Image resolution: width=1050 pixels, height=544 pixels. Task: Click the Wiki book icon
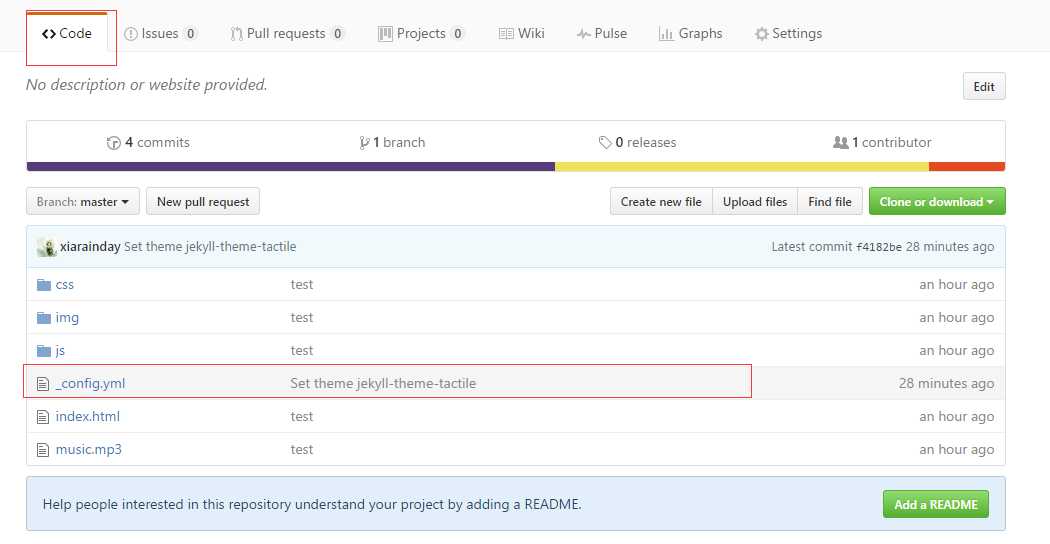[x=506, y=34]
